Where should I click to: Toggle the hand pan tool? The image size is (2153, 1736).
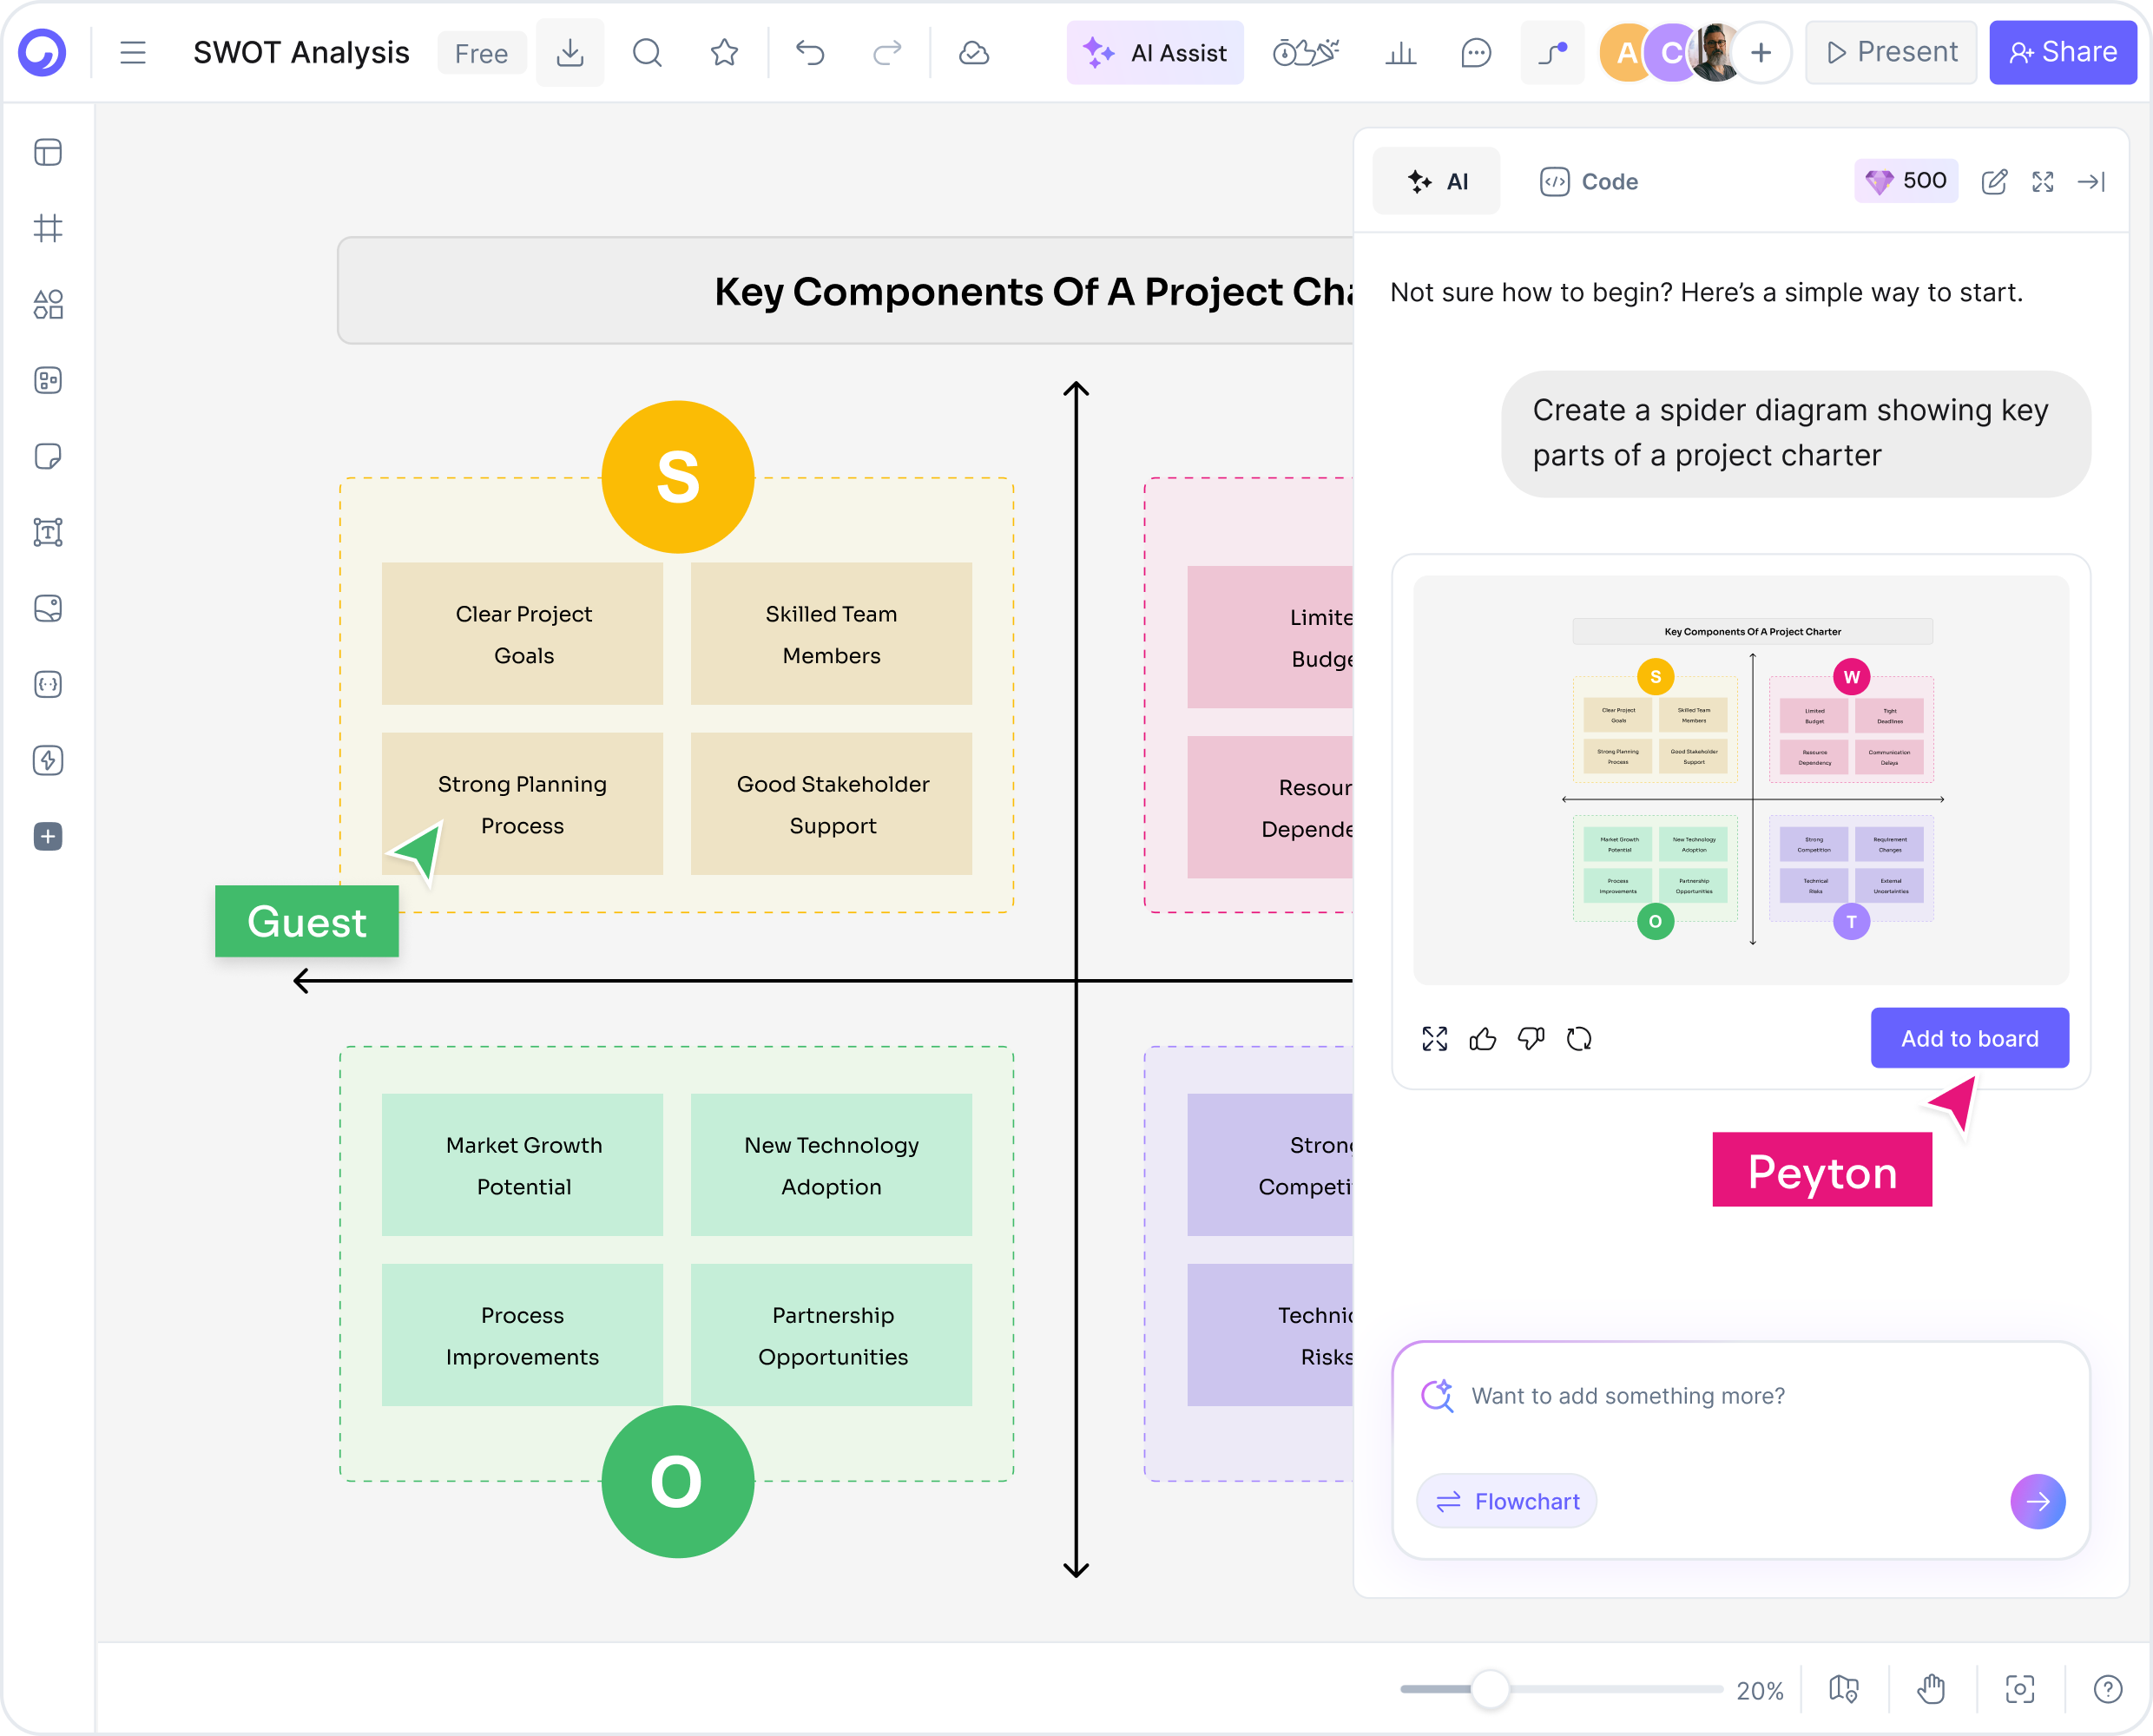point(1932,1689)
